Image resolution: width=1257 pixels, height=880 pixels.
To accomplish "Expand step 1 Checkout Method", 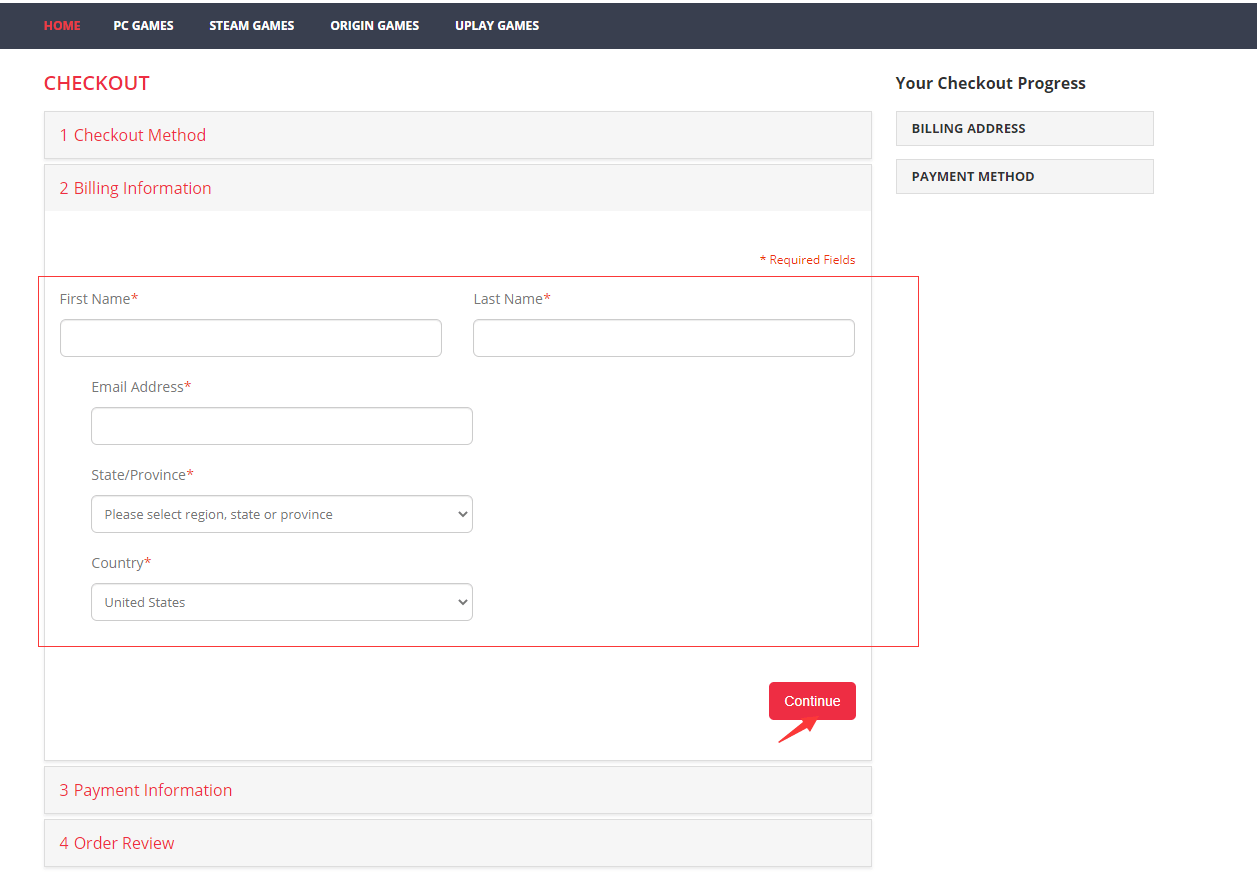I will [133, 135].
